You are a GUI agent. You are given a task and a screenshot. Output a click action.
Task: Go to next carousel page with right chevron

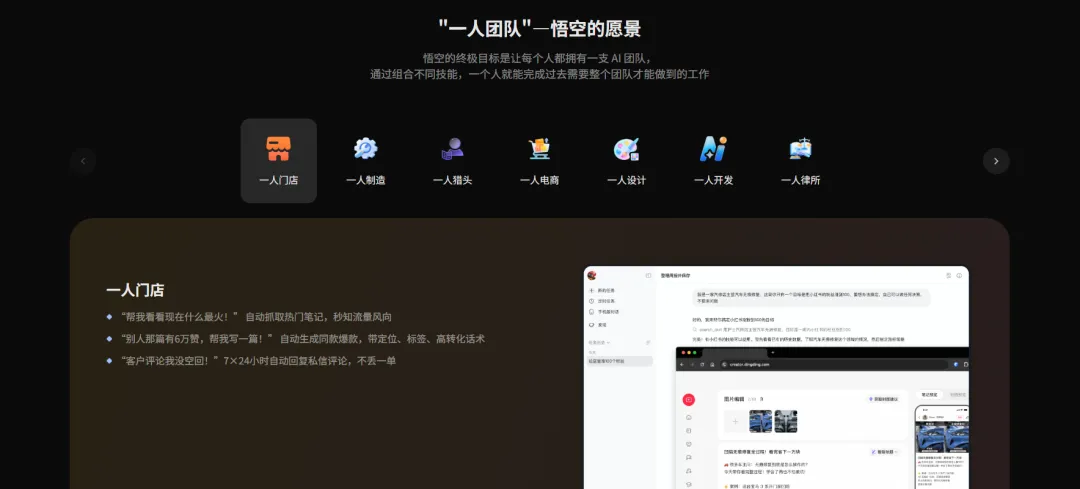pyautogui.click(x=996, y=161)
